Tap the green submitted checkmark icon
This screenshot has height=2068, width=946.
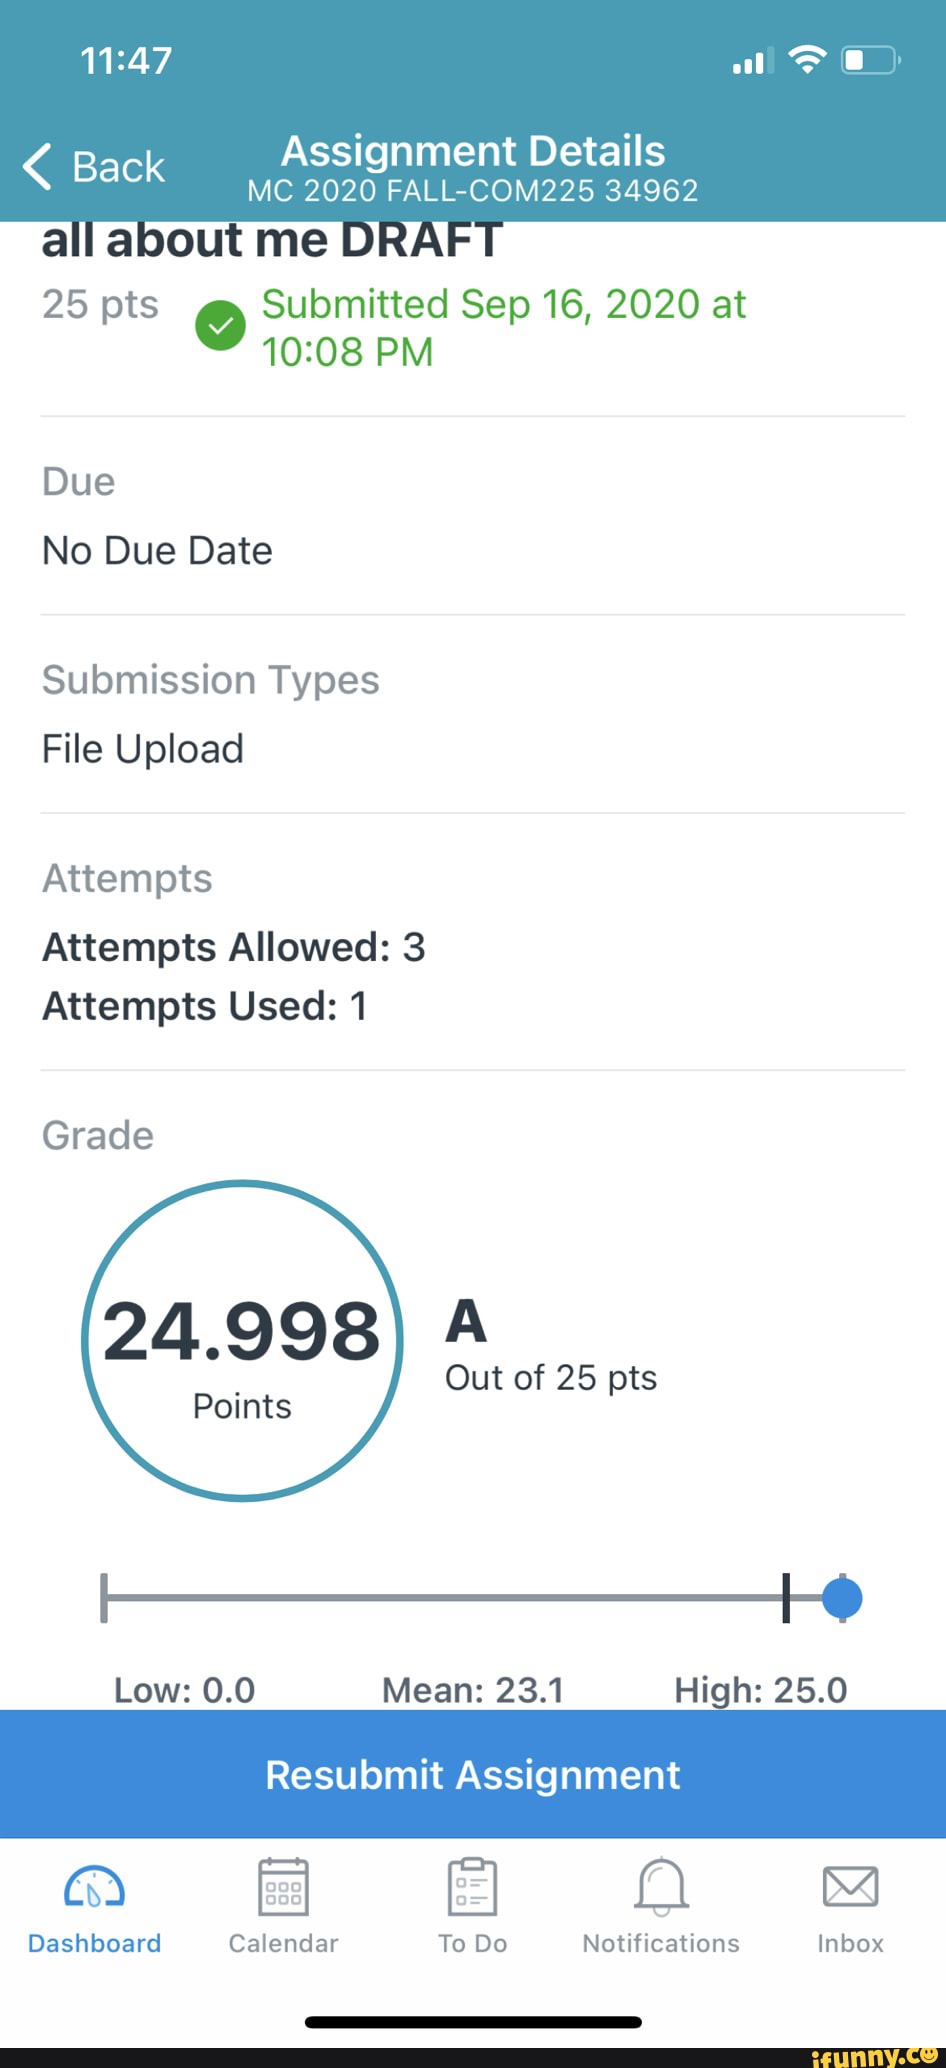pyautogui.click(x=220, y=326)
